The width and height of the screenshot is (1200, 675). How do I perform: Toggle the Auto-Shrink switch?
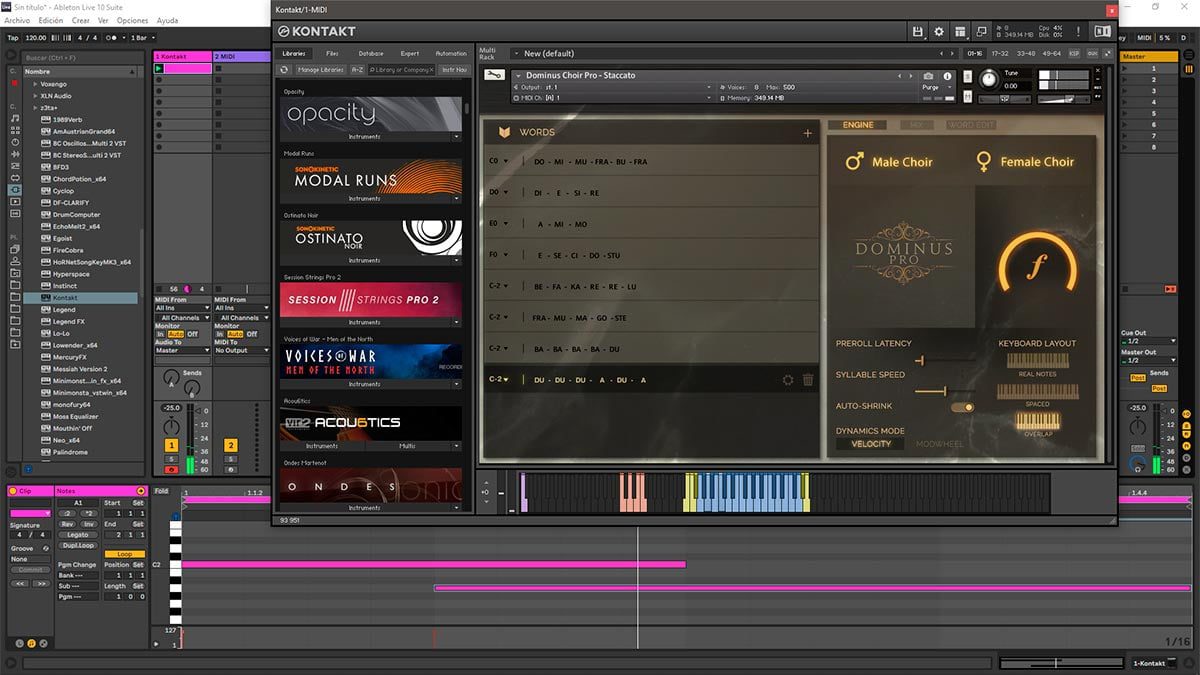pyautogui.click(x=962, y=407)
